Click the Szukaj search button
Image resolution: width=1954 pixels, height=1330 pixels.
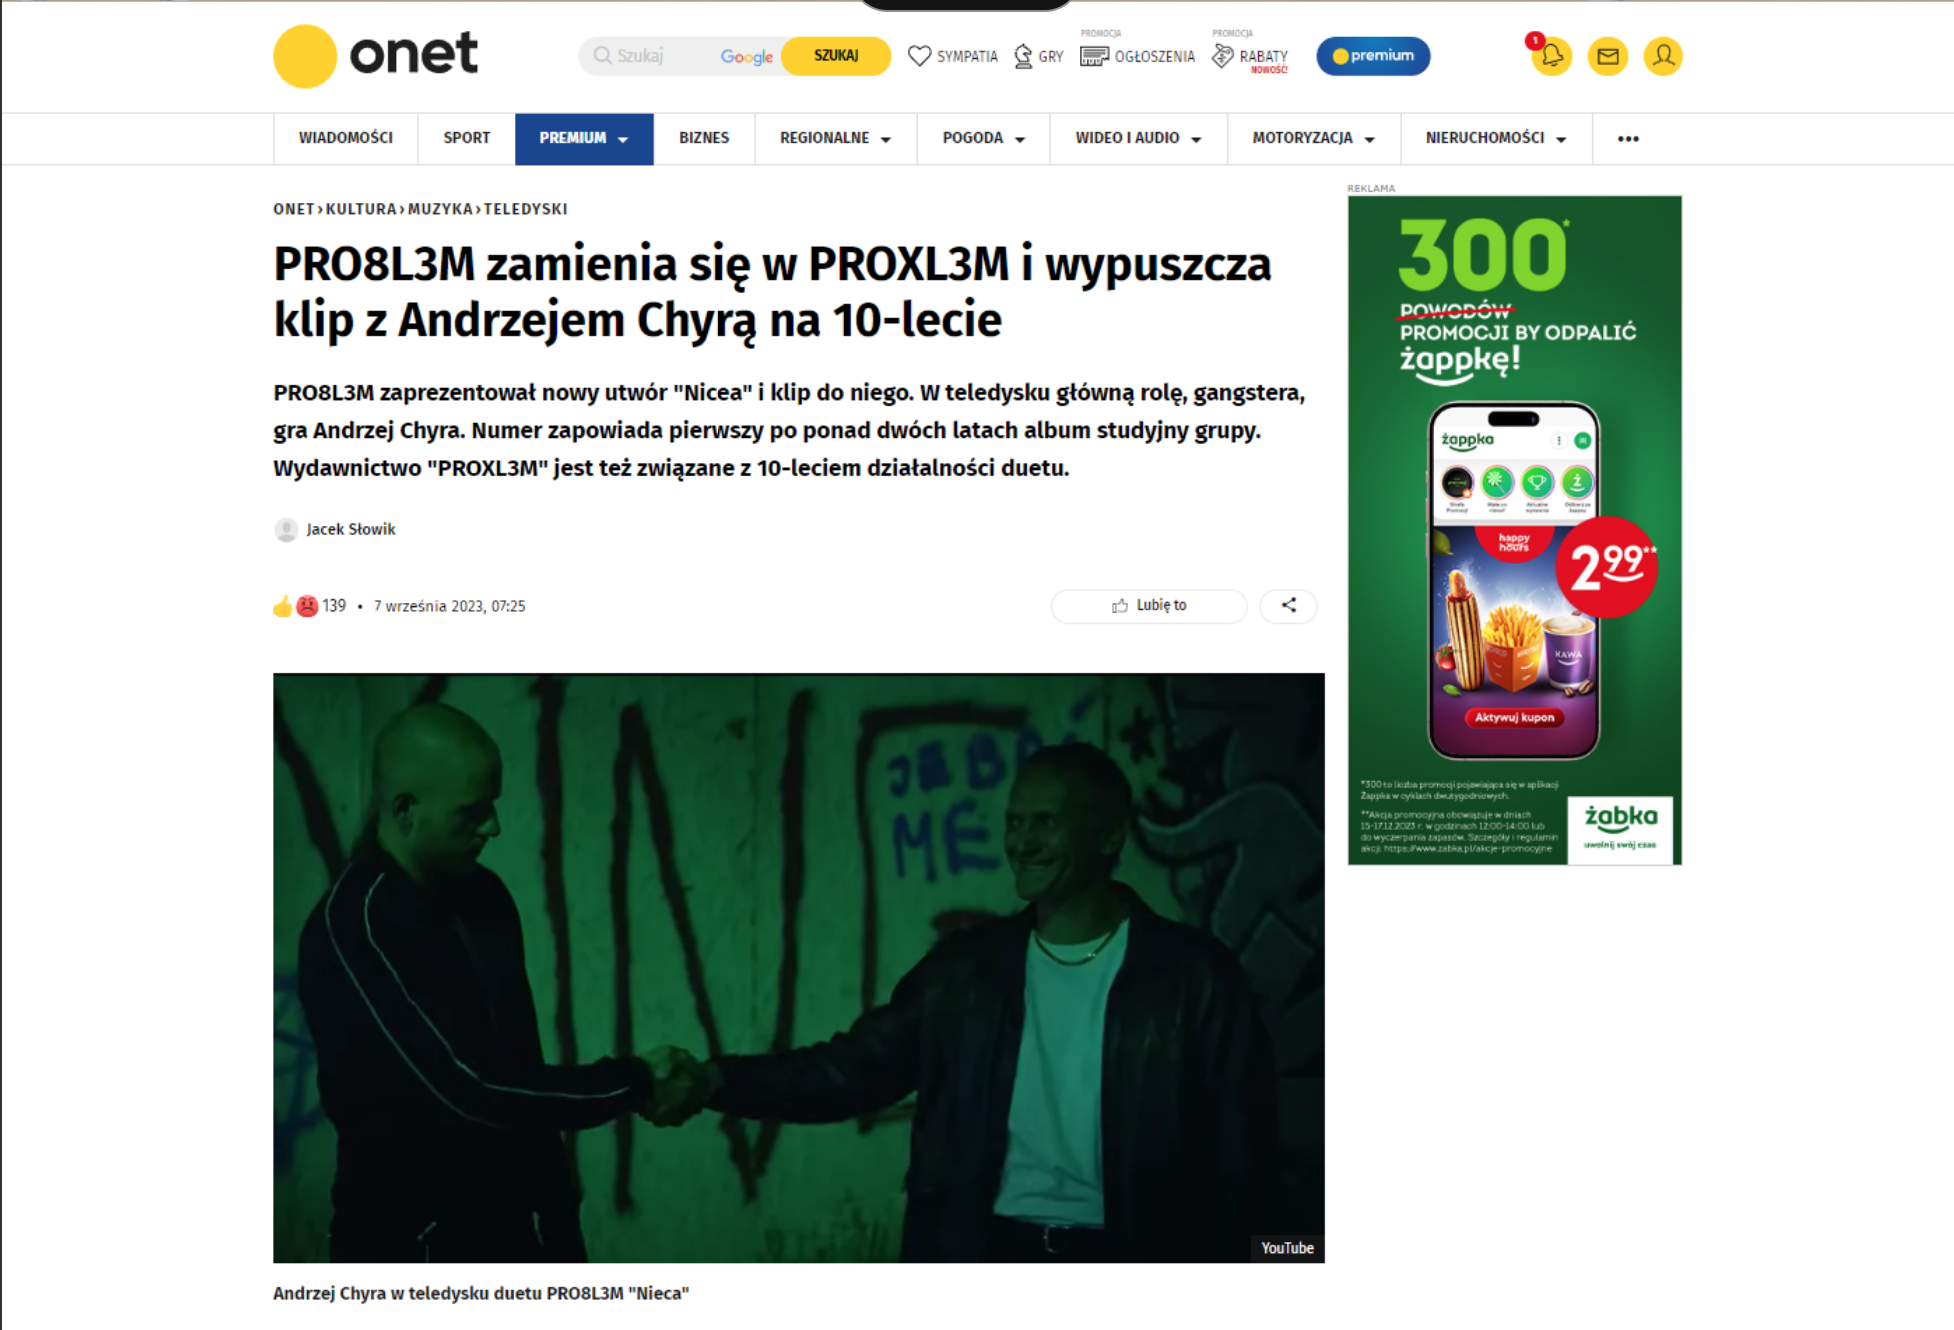point(836,56)
